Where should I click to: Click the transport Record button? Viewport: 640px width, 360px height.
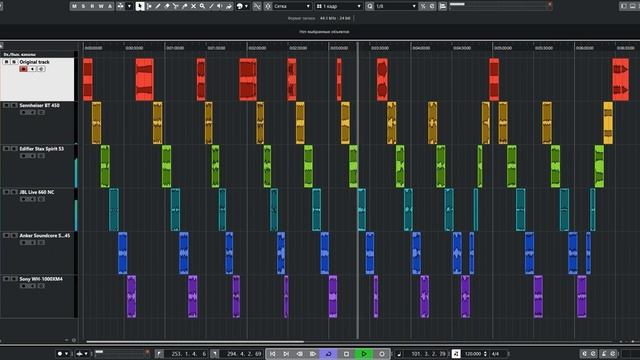tap(382, 354)
